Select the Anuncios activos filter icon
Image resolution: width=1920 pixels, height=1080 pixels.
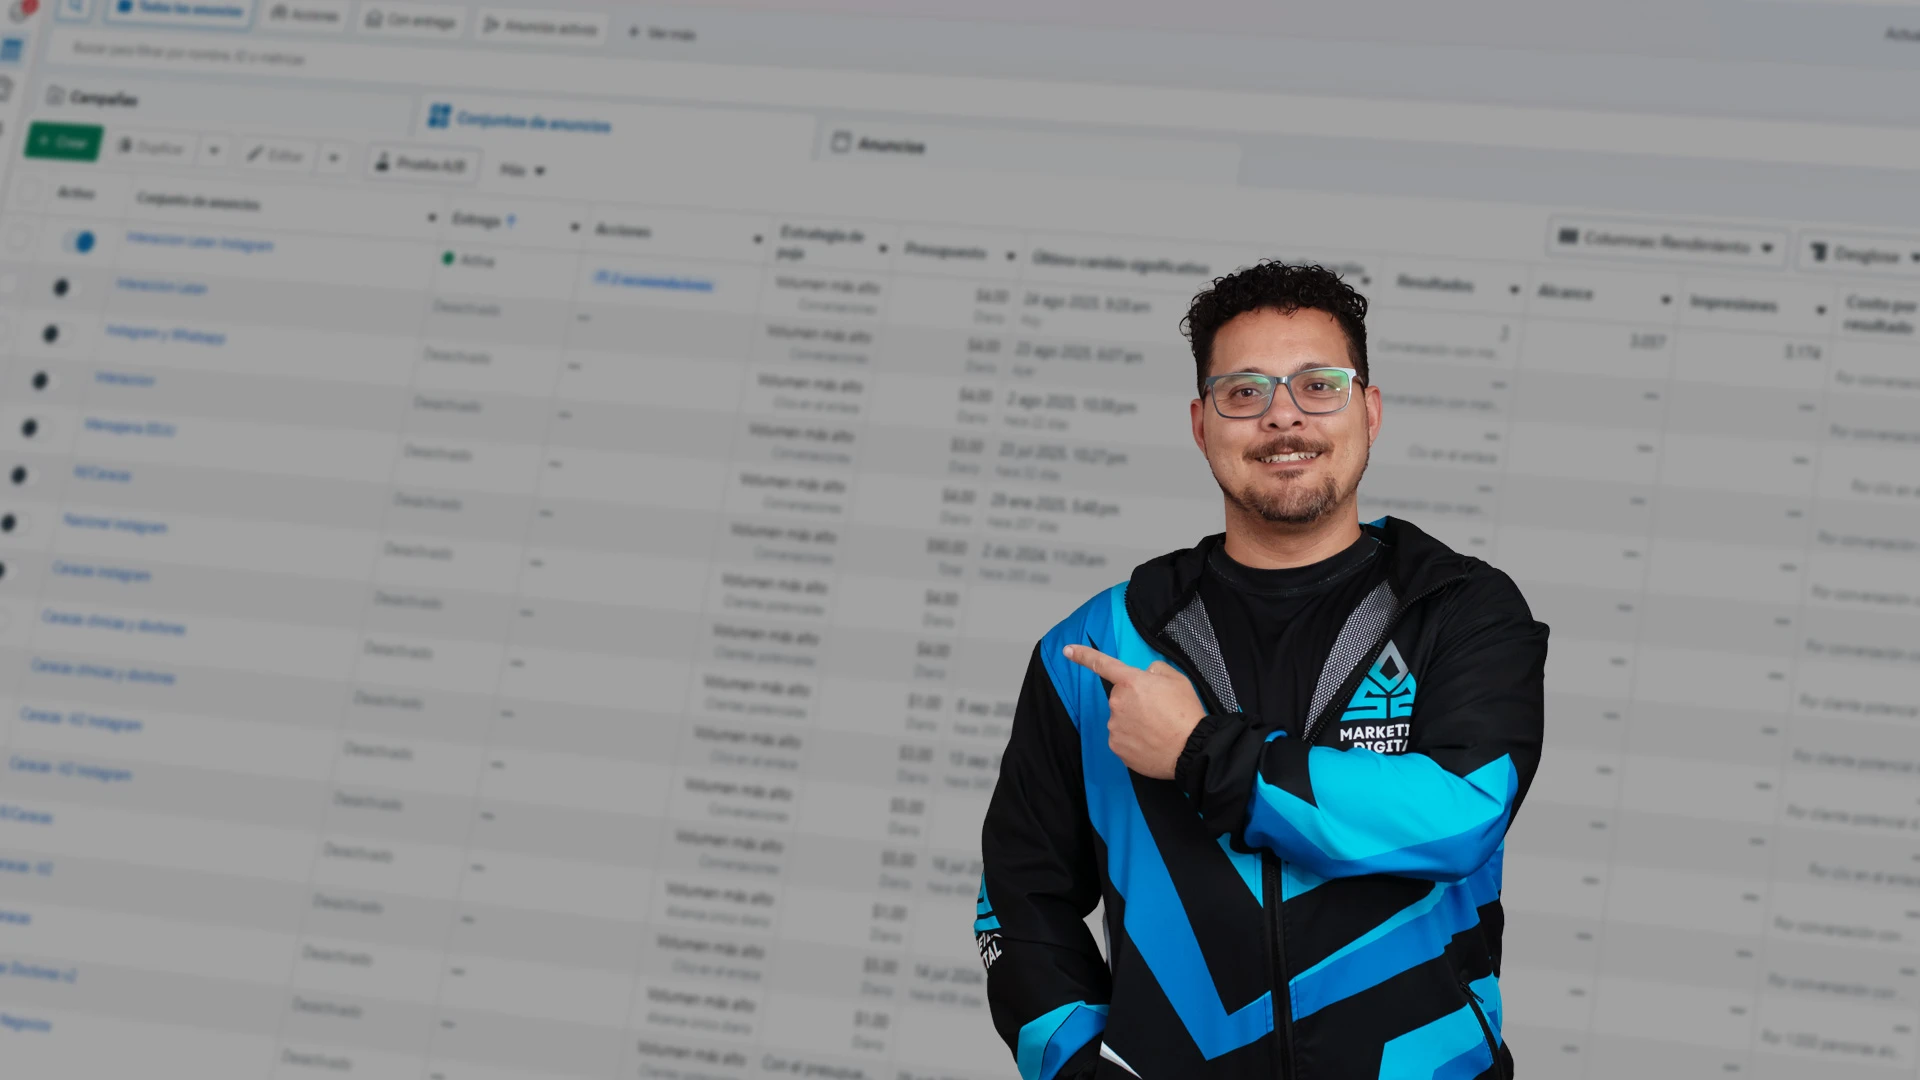pyautogui.click(x=491, y=25)
